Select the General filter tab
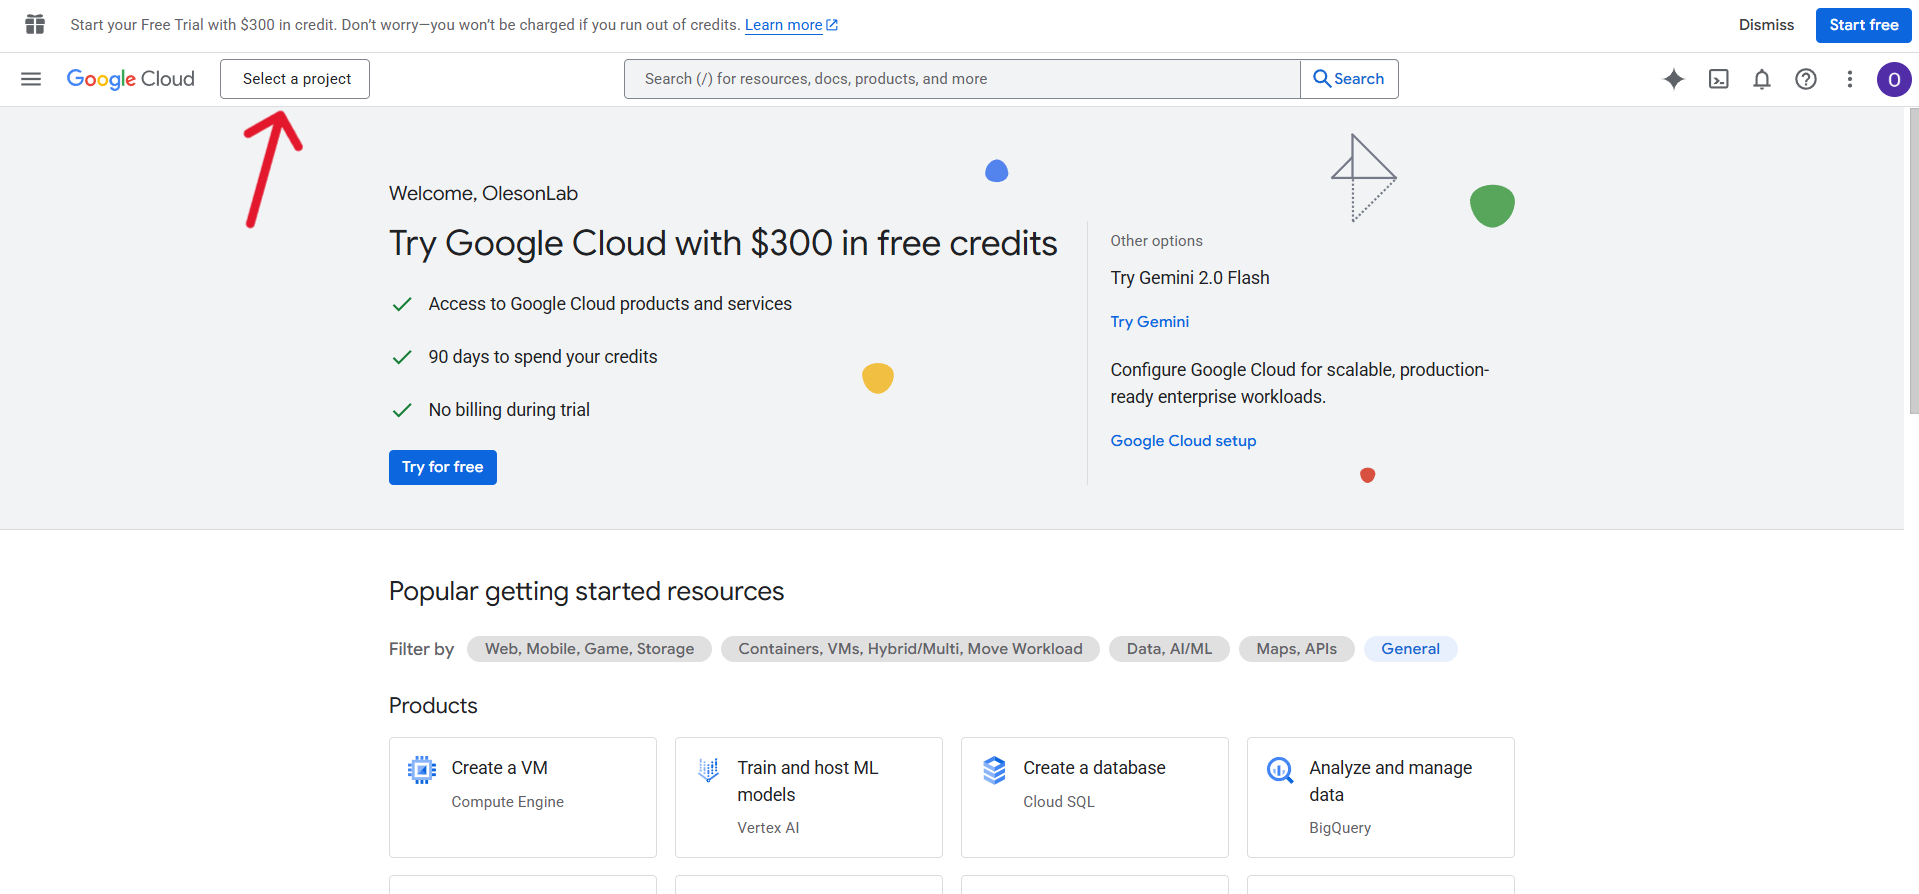This screenshot has width=1919, height=894. click(1410, 649)
